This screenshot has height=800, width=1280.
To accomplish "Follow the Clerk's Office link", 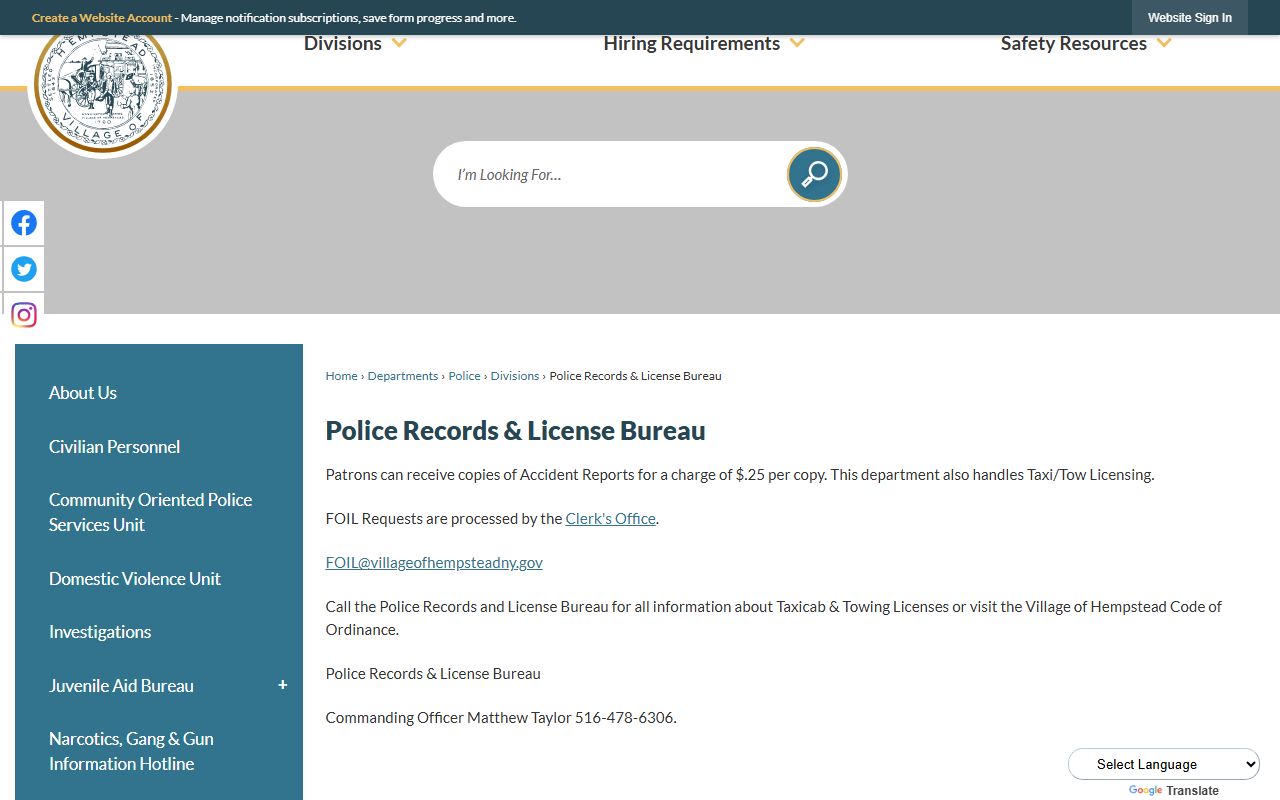I will tap(610, 519).
